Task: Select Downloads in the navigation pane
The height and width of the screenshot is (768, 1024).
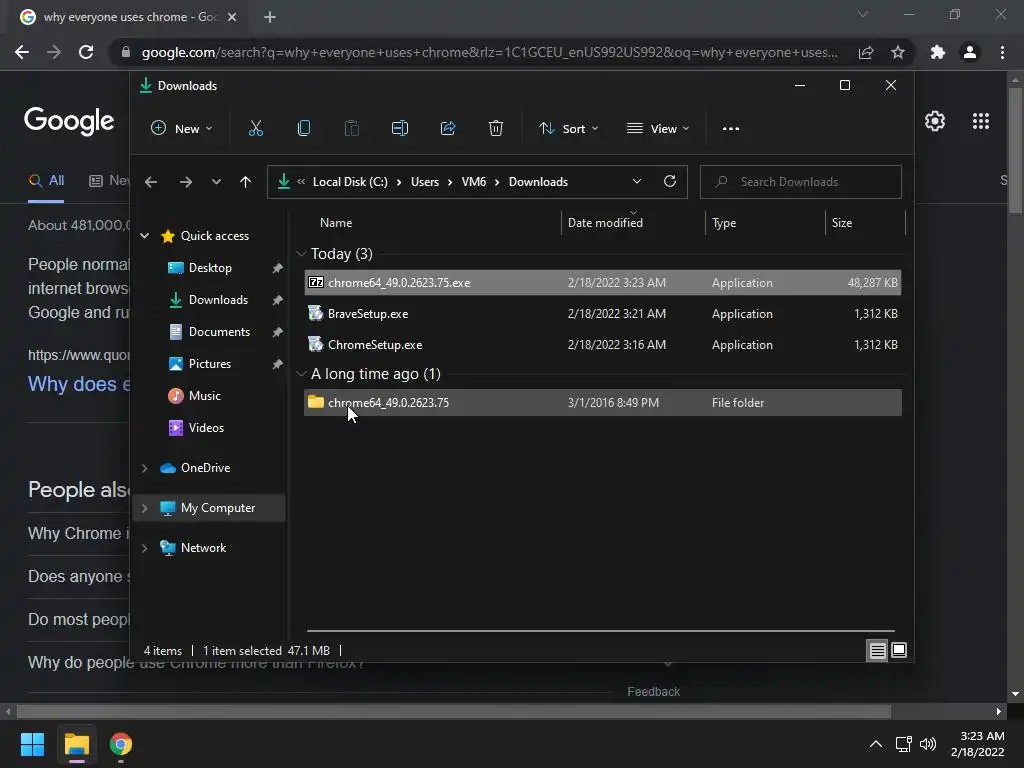Action: pos(217,300)
